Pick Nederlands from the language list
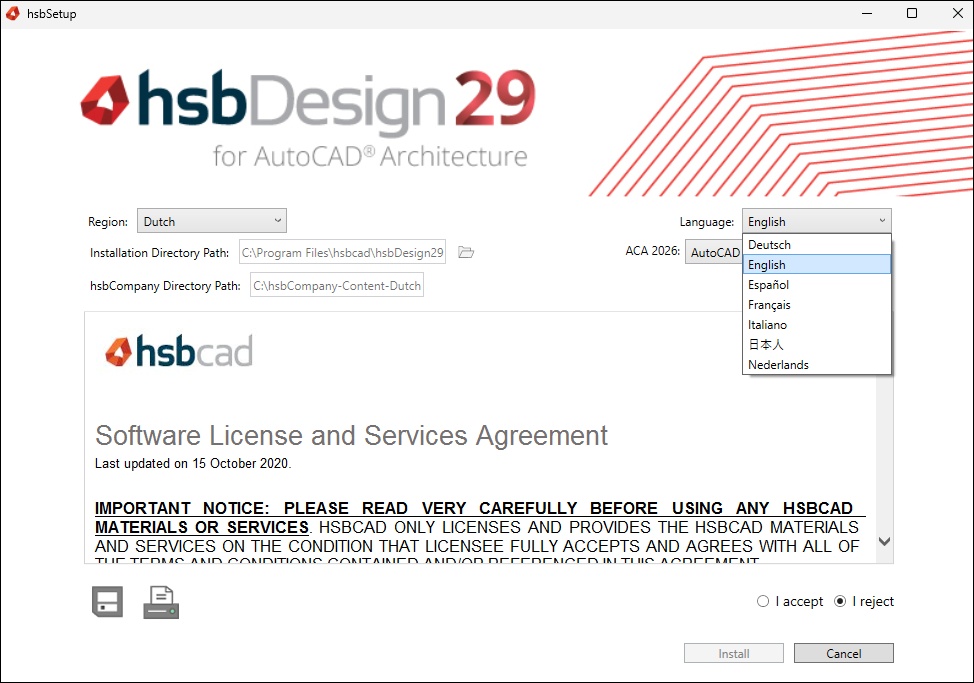This screenshot has width=974, height=683. point(817,364)
